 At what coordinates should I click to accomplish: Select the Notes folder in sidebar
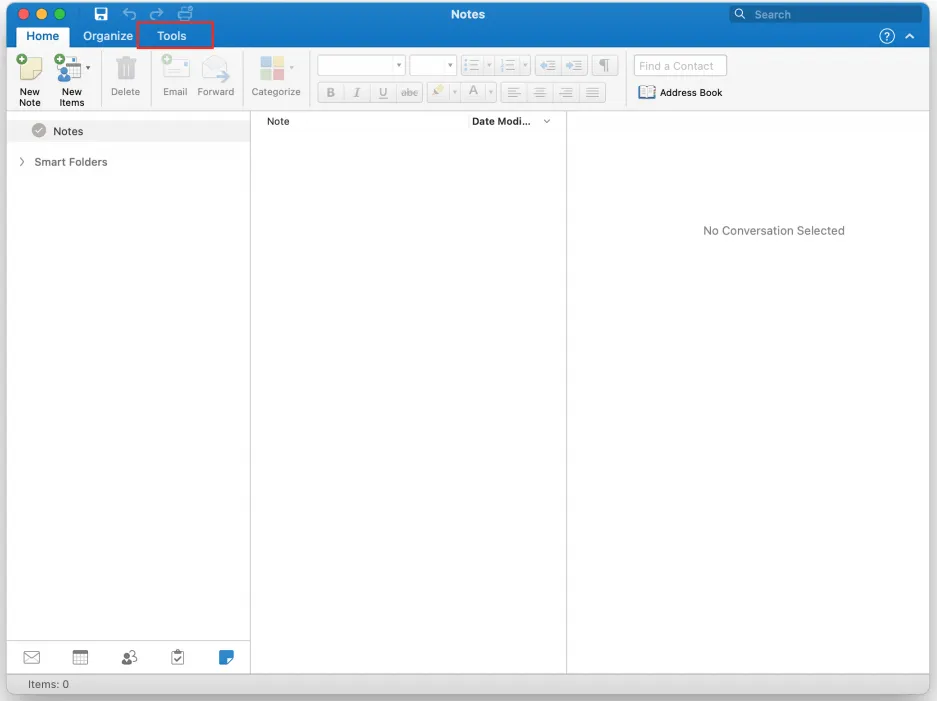point(128,131)
